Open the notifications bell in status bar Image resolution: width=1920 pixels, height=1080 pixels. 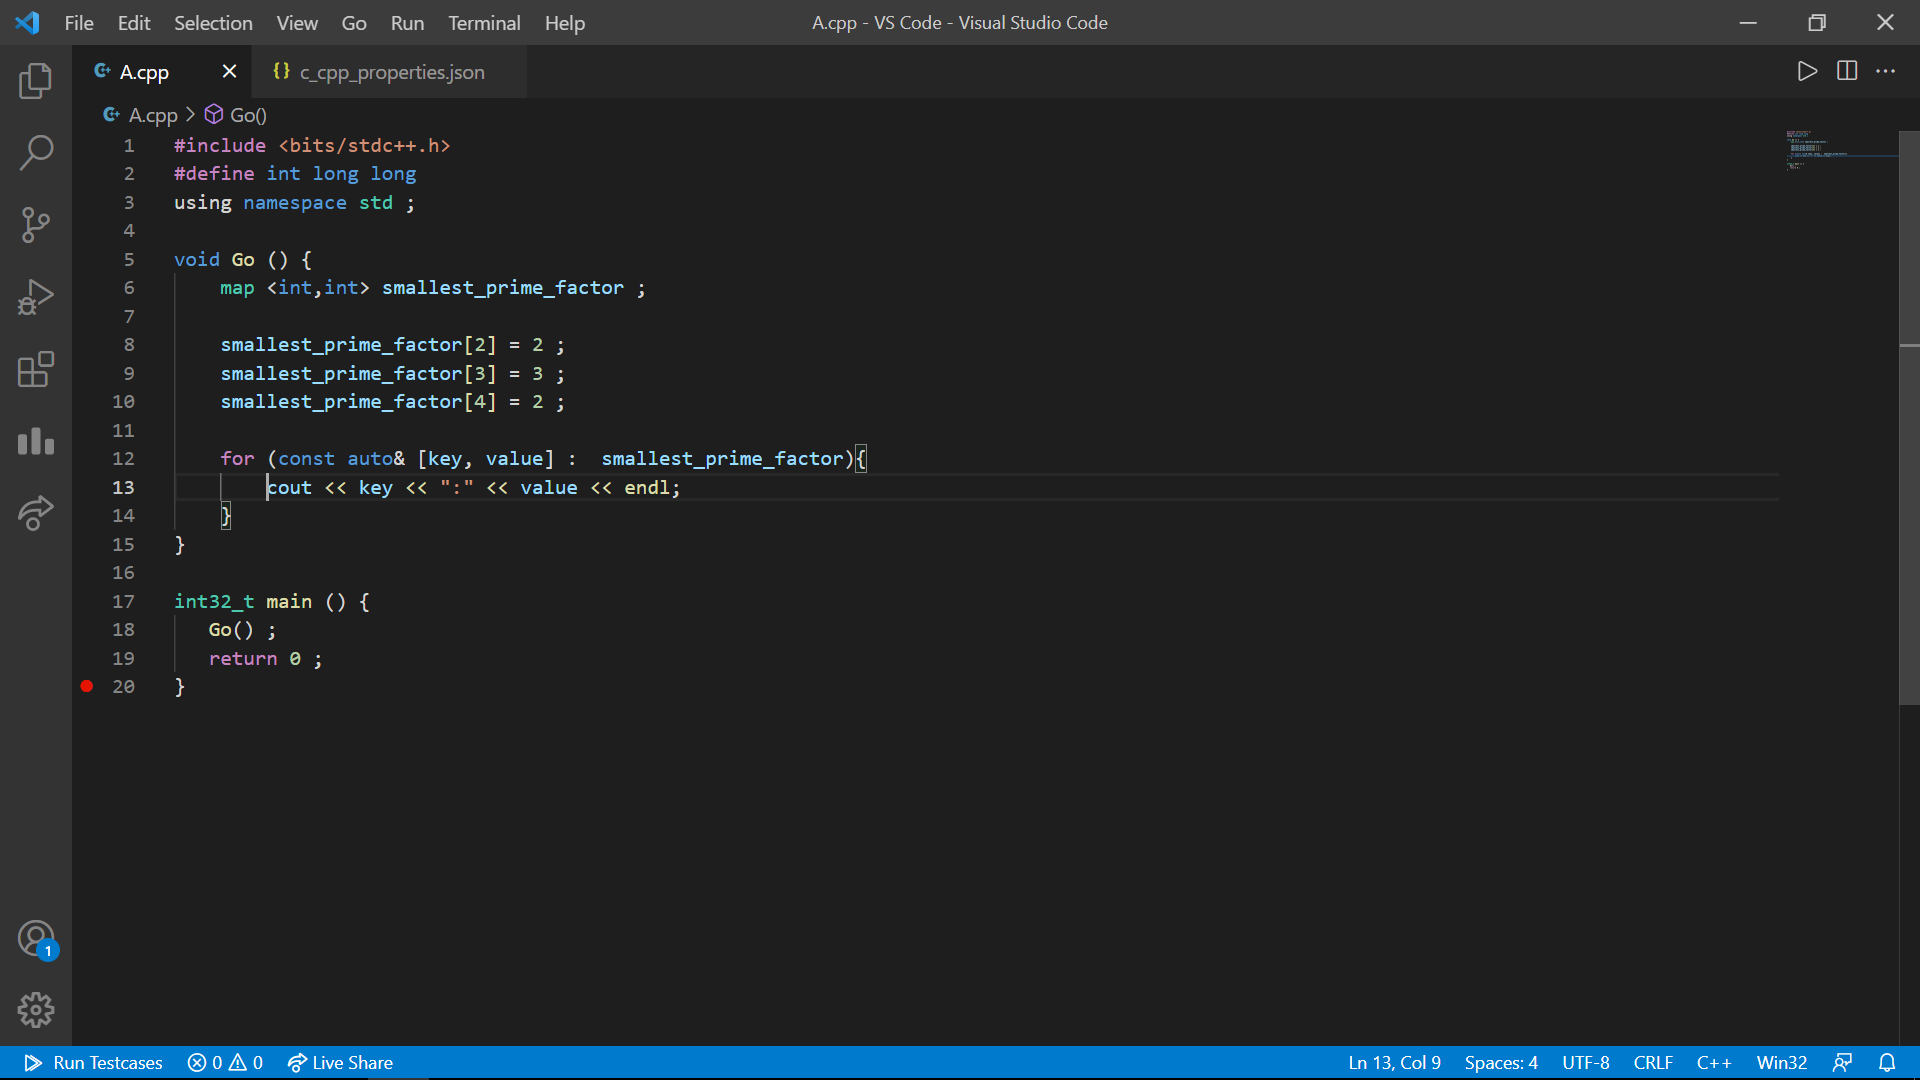tap(1886, 1062)
